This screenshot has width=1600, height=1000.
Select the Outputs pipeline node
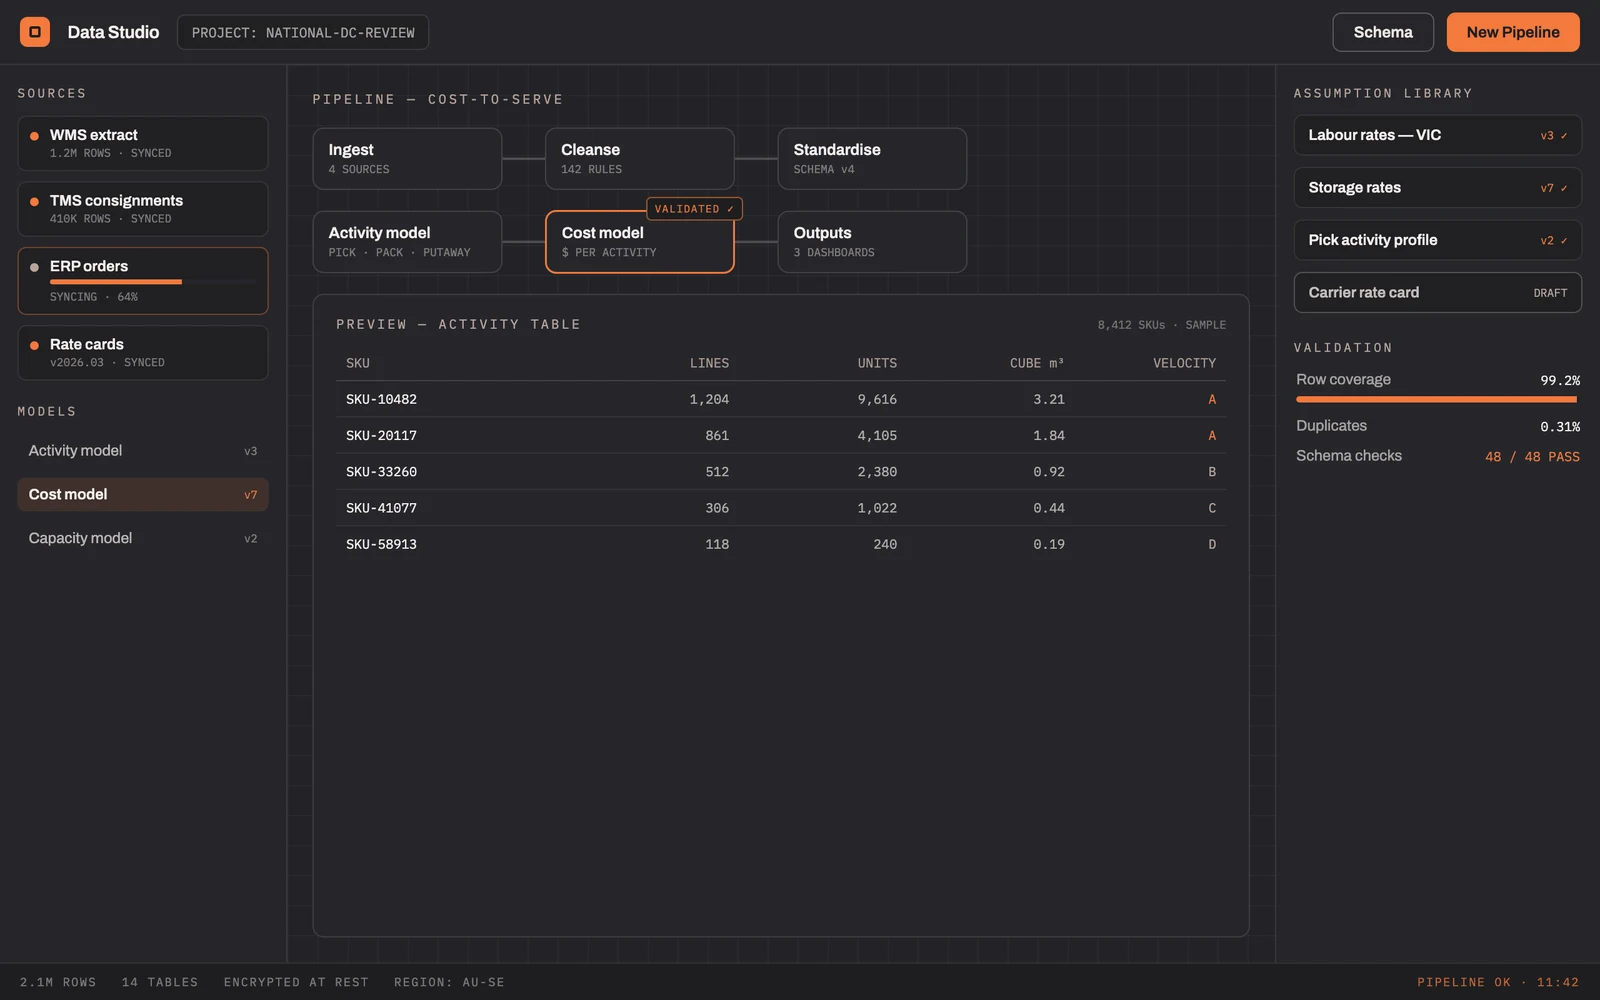click(872, 242)
